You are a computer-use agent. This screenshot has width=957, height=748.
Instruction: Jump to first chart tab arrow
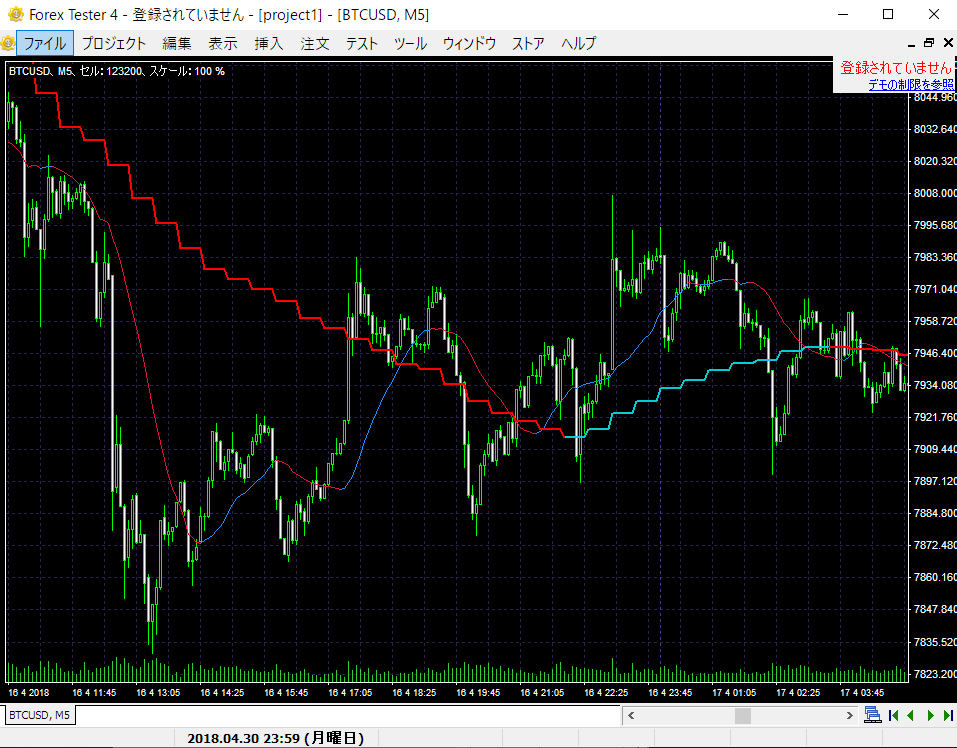coord(894,715)
